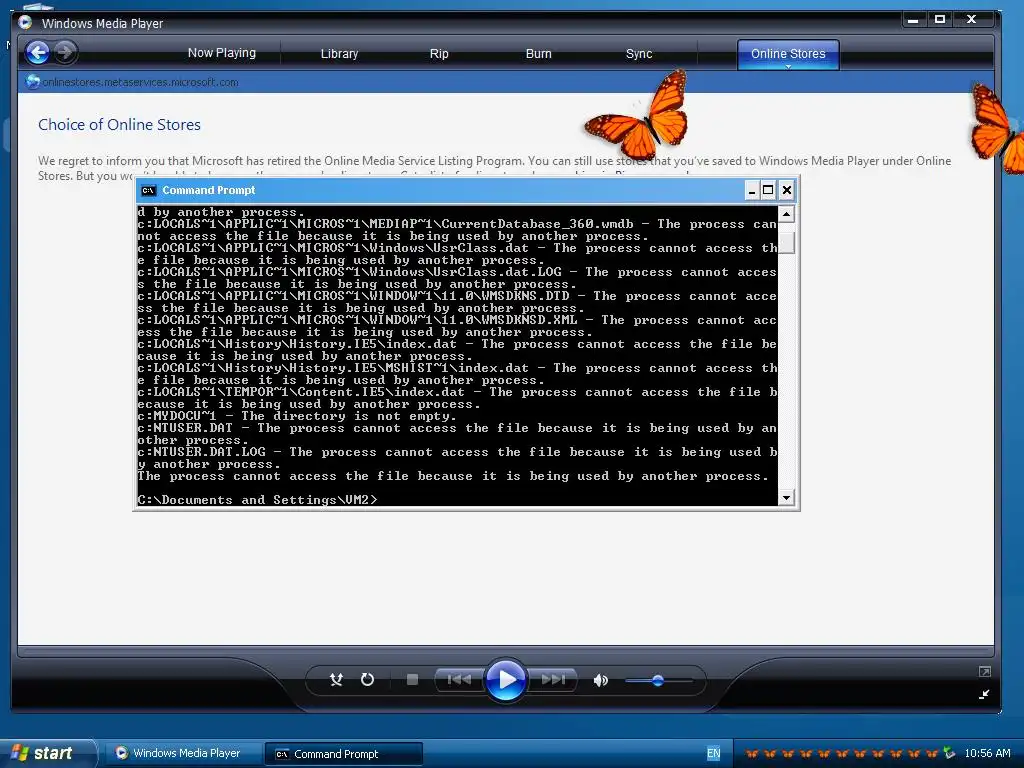Viewport: 1024px width, 768px height.
Task: Click the Command Prompt scroll up arrow
Action: (x=786, y=214)
